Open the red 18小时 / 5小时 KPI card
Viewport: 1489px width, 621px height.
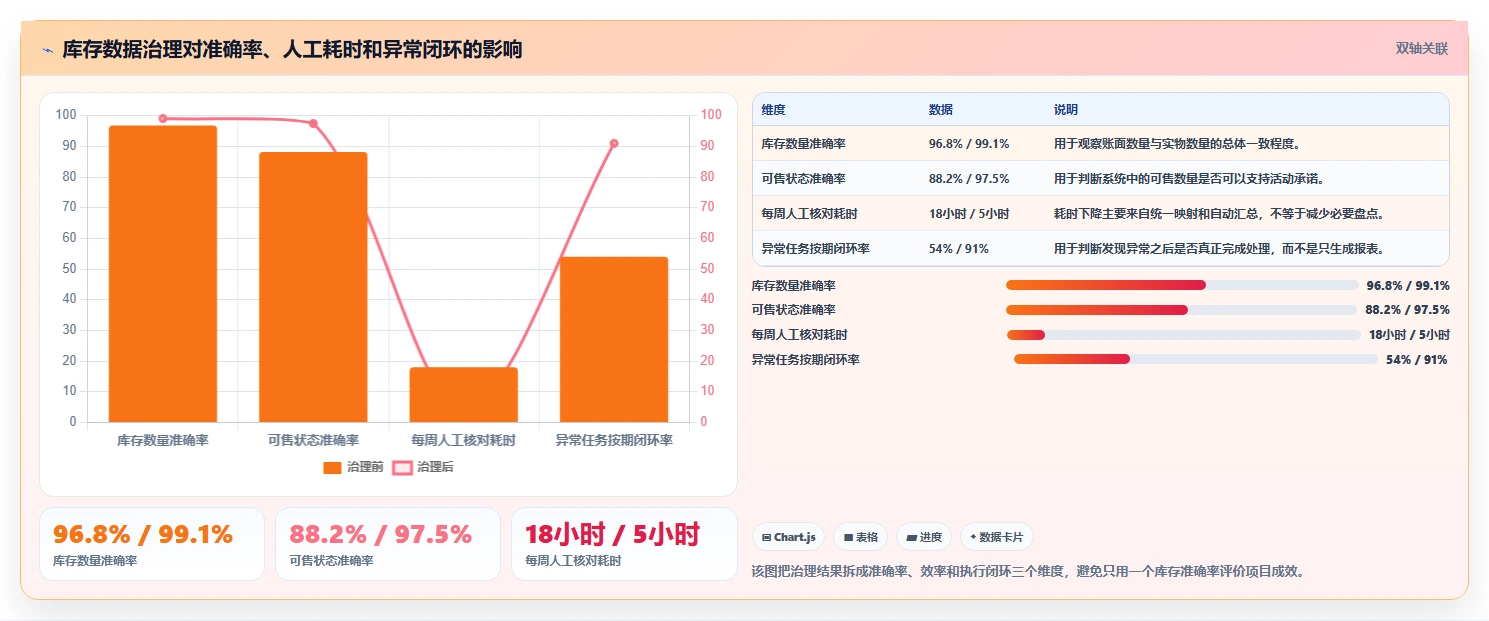[624, 544]
